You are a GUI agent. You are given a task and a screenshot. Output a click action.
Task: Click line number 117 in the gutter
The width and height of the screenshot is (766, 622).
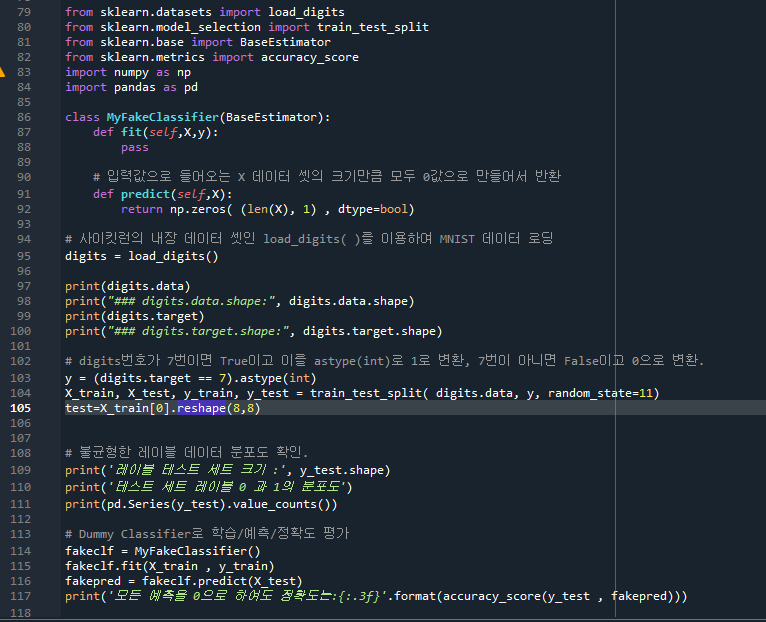coord(21,597)
